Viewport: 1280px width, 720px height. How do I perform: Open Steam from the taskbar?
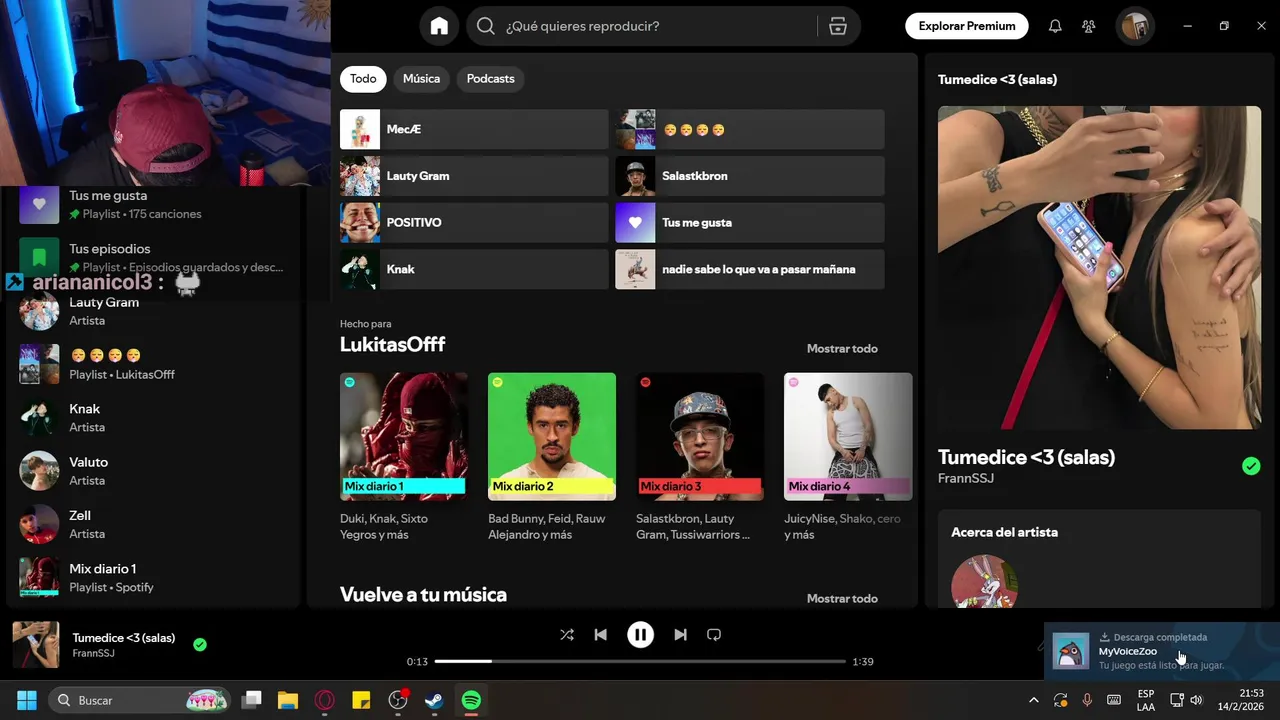(x=434, y=700)
